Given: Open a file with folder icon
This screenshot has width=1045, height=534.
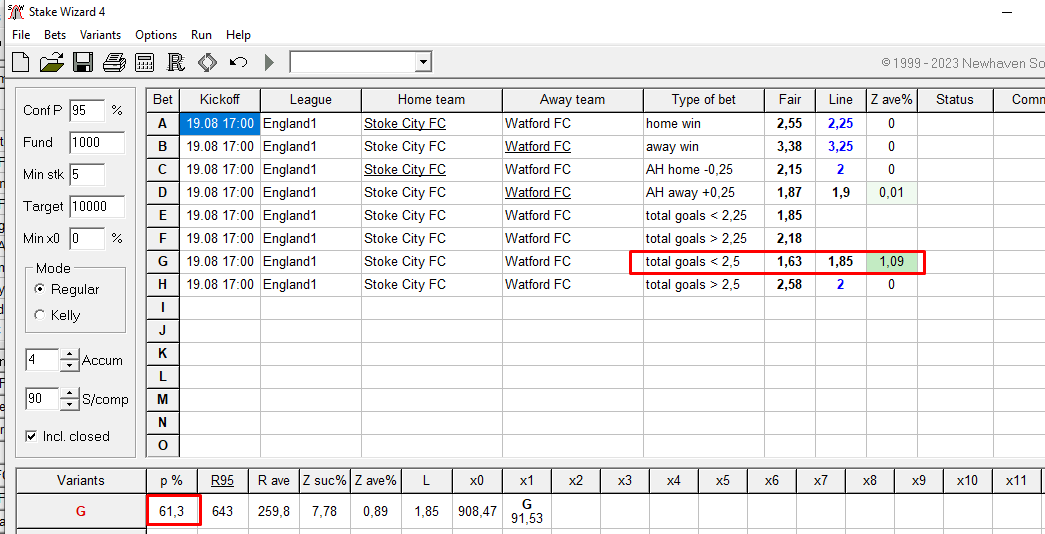Looking at the screenshot, I should click(52, 63).
